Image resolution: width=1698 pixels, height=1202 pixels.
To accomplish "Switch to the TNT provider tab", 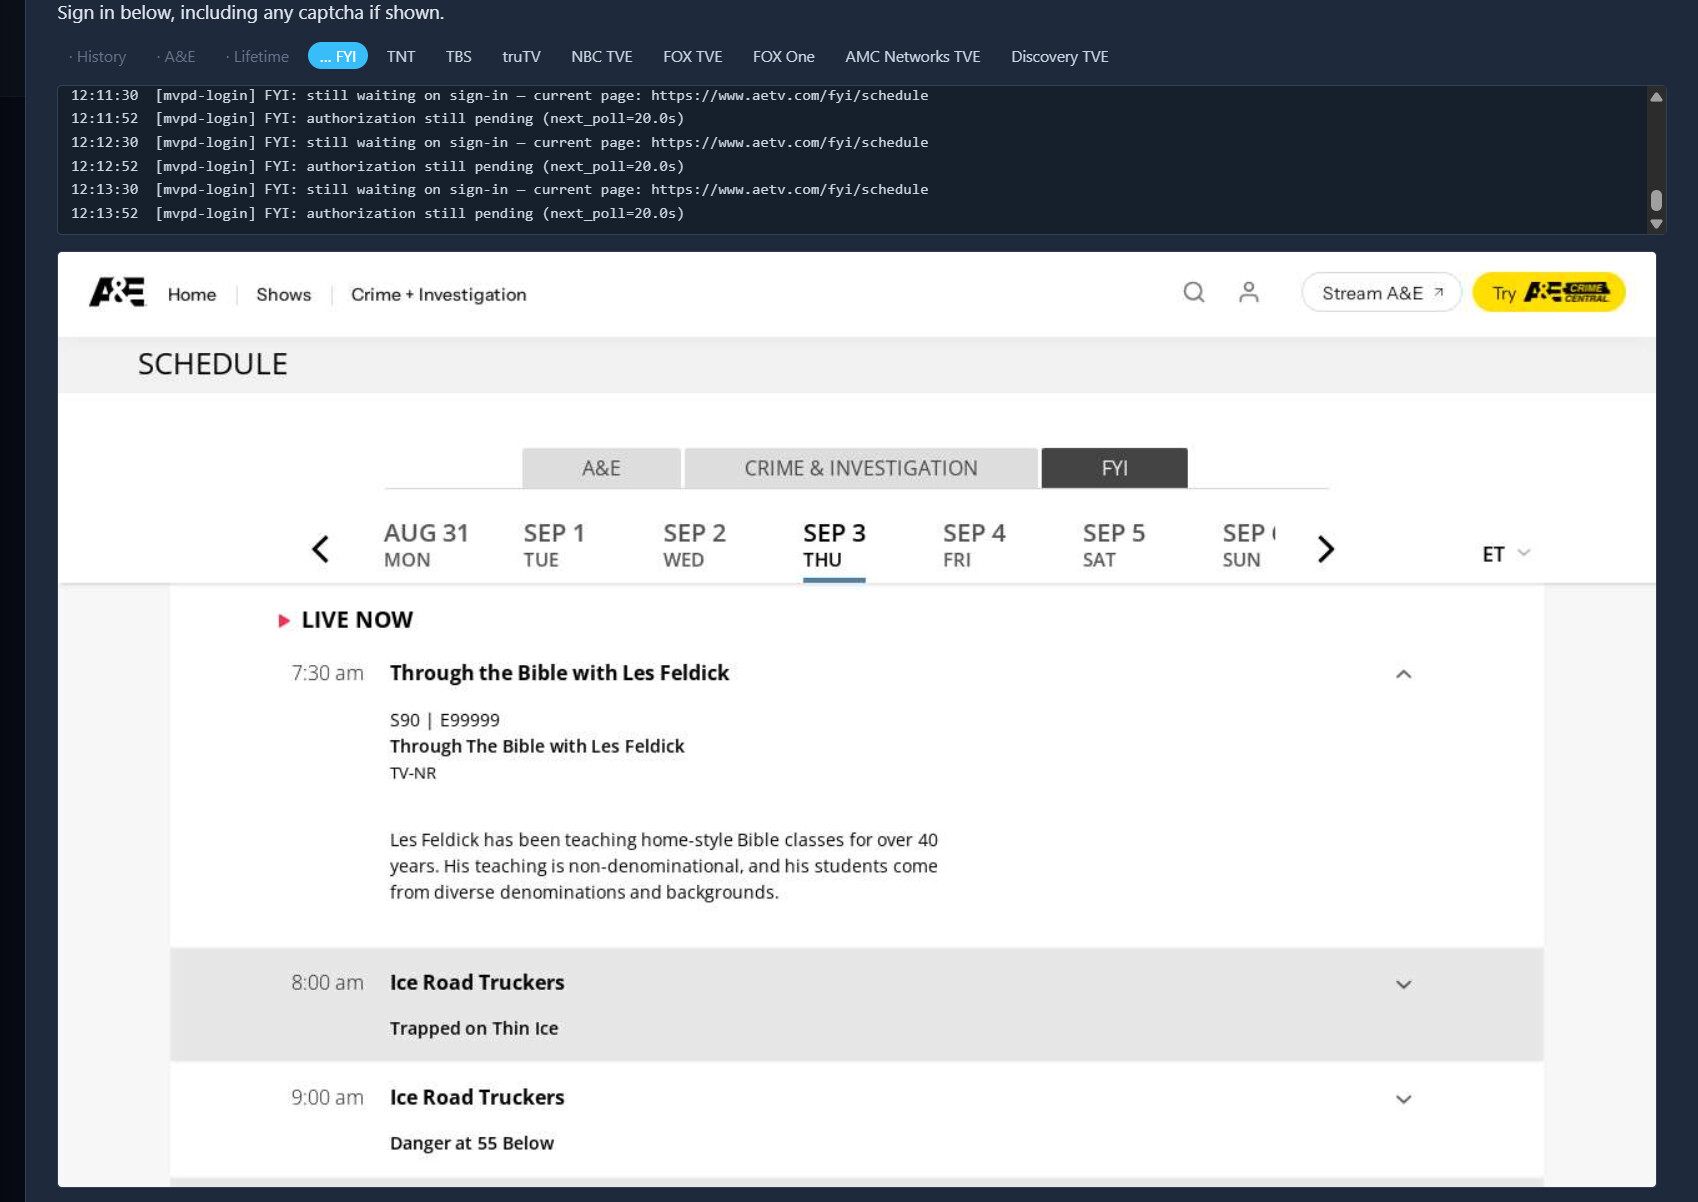I will (401, 56).
